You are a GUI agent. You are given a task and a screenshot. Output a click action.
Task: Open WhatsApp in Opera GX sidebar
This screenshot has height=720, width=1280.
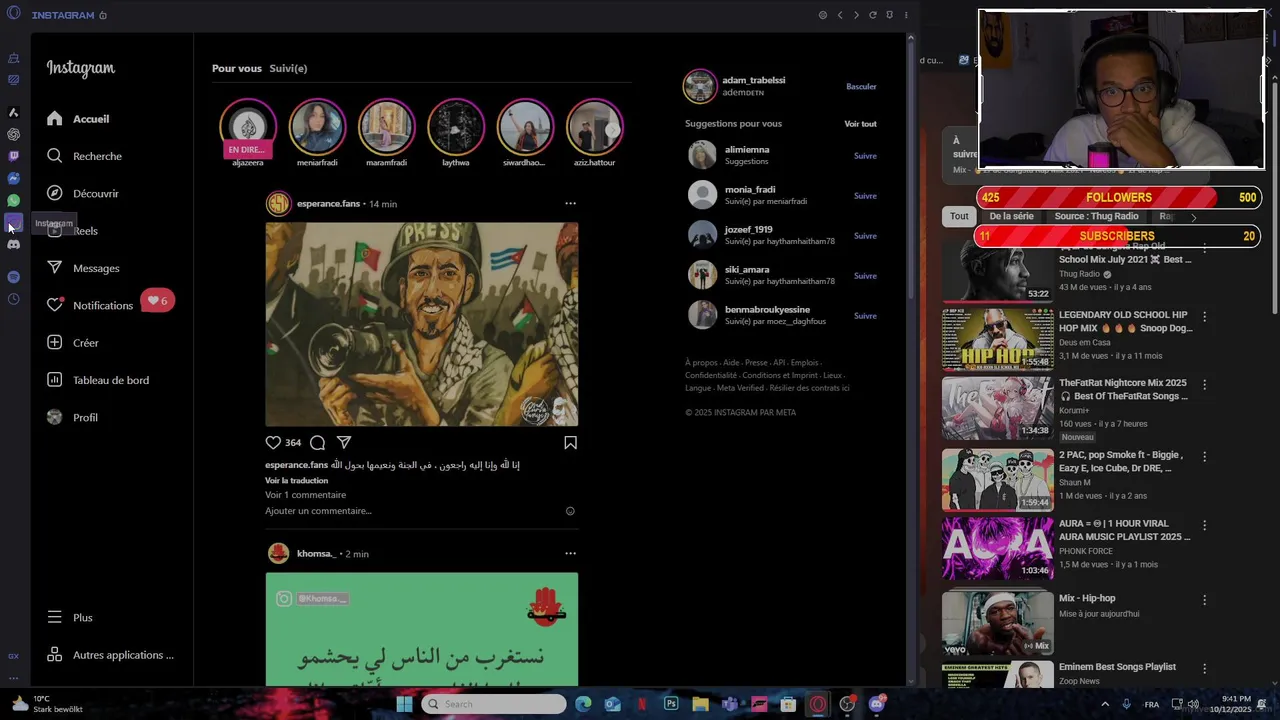13,201
